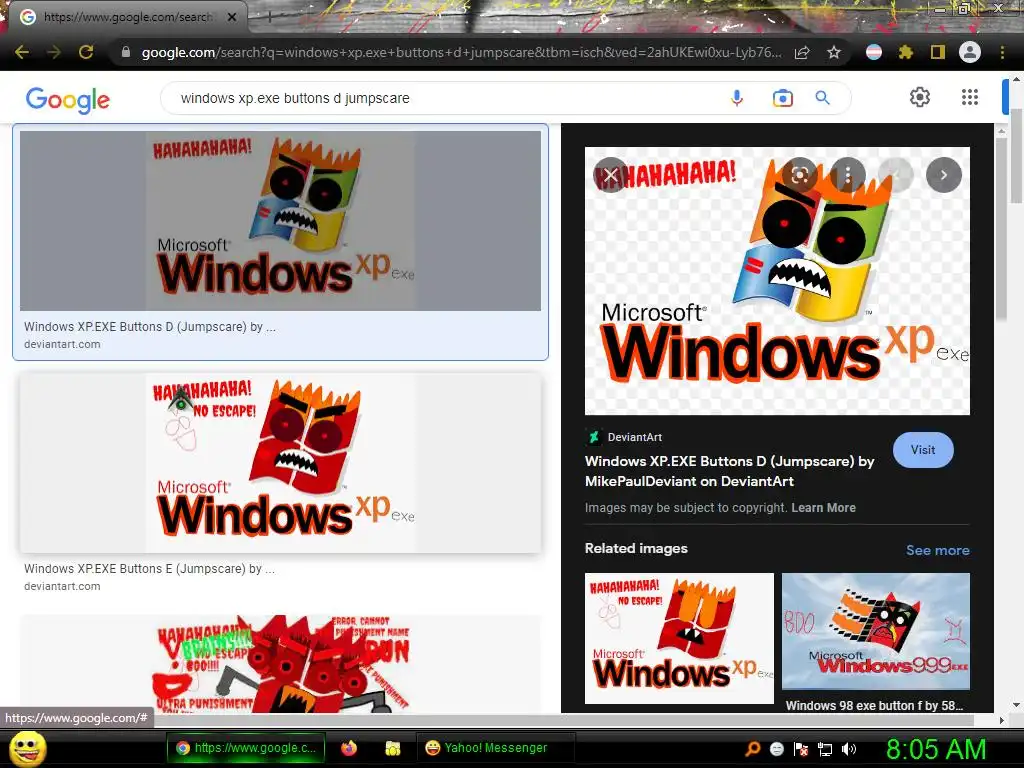The image size is (1024, 768).
Task: Click in the Google search query field
Action: click(444, 98)
